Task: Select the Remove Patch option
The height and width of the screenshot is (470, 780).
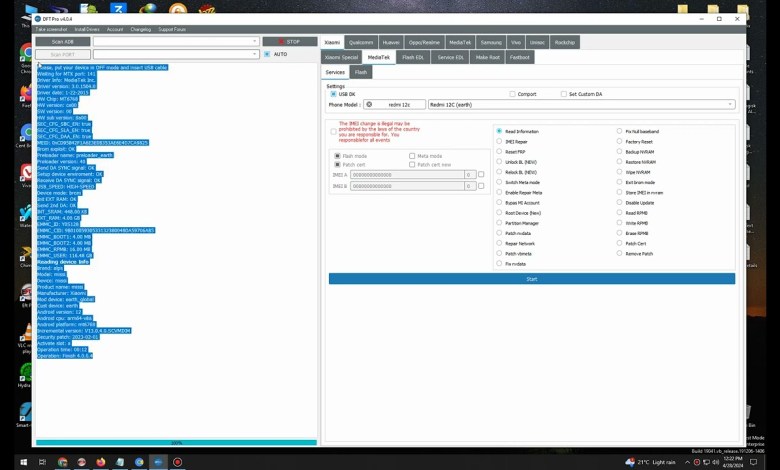Action: (x=619, y=254)
